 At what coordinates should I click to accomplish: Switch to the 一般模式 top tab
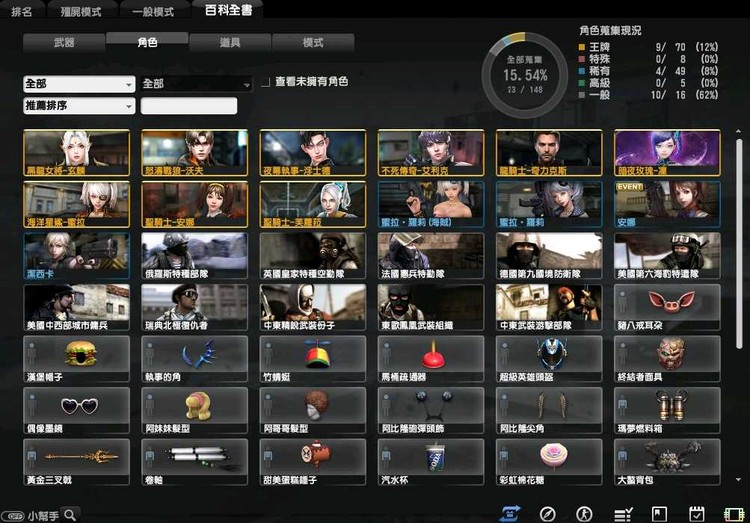[x=153, y=11]
